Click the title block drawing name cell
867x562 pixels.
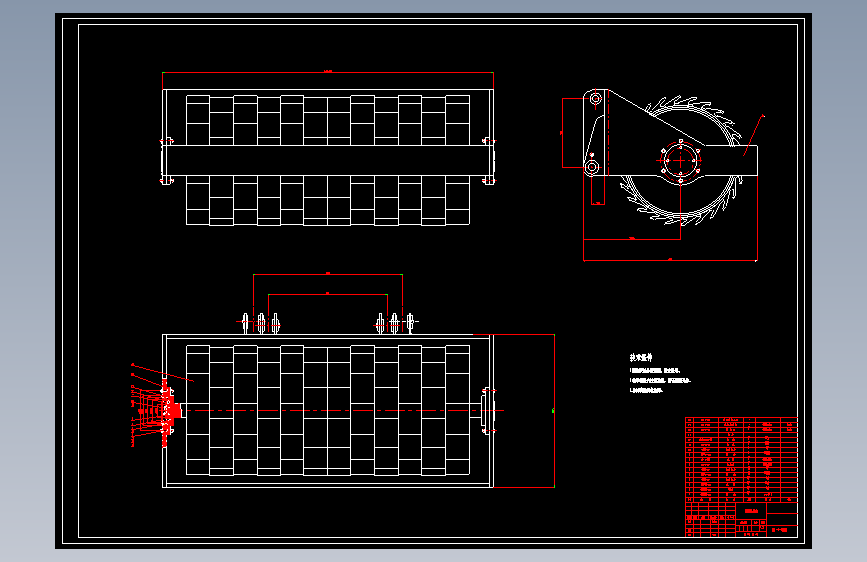coord(751,511)
